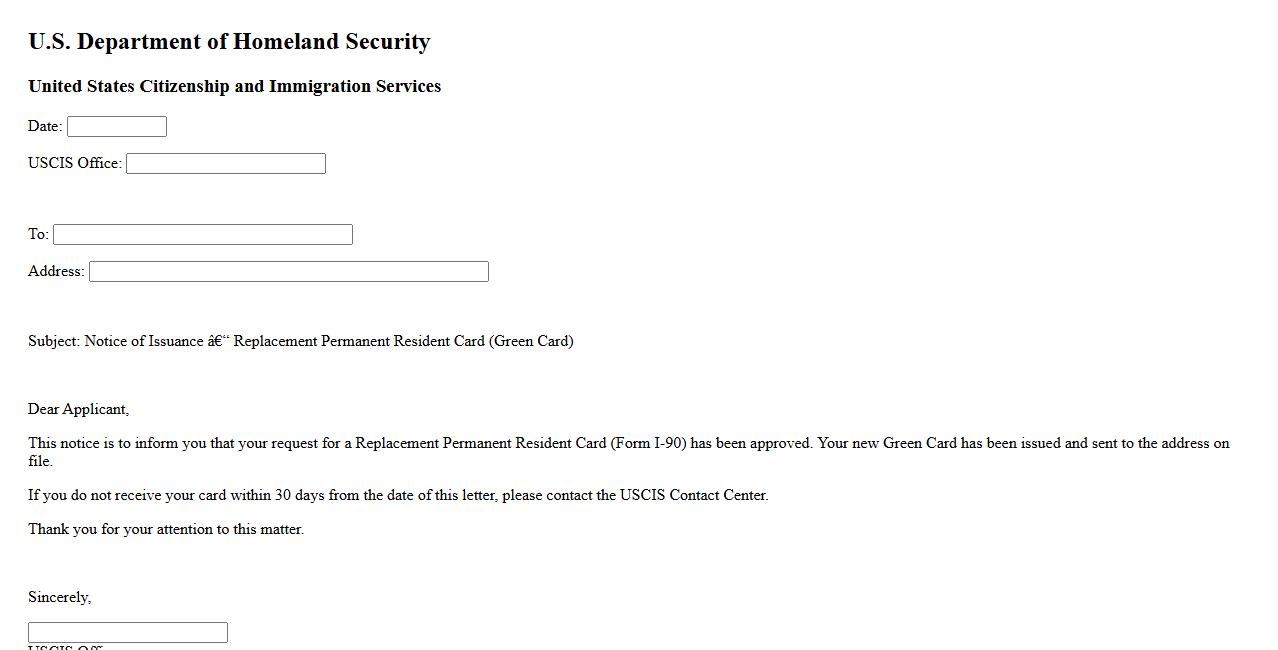Image resolution: width=1278 pixels, height=650 pixels.
Task: Click the Citizenship and Immigration Services subheading
Action: (x=234, y=87)
